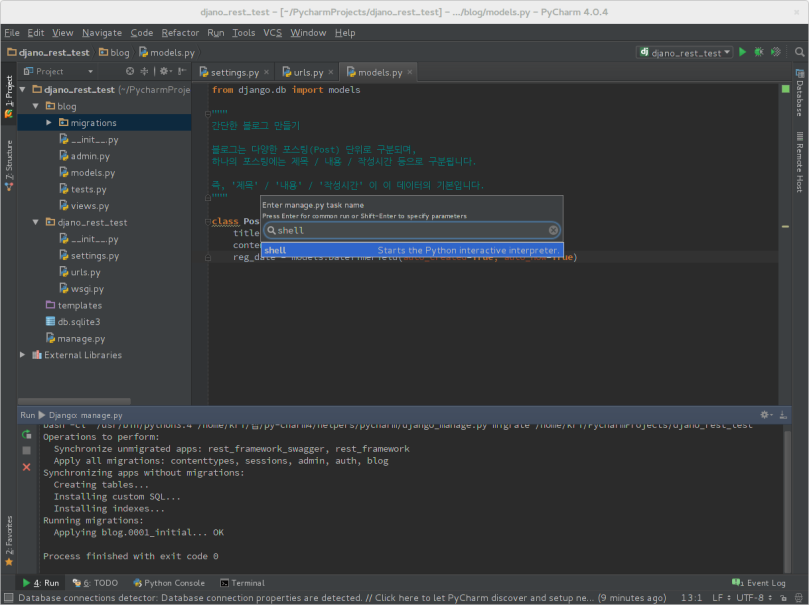Clear the shell text with the X icon
809x605 pixels.
click(553, 231)
